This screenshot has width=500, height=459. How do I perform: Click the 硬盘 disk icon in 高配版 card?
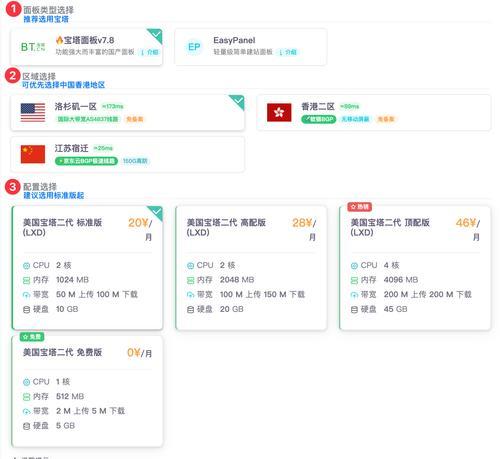[190, 310]
